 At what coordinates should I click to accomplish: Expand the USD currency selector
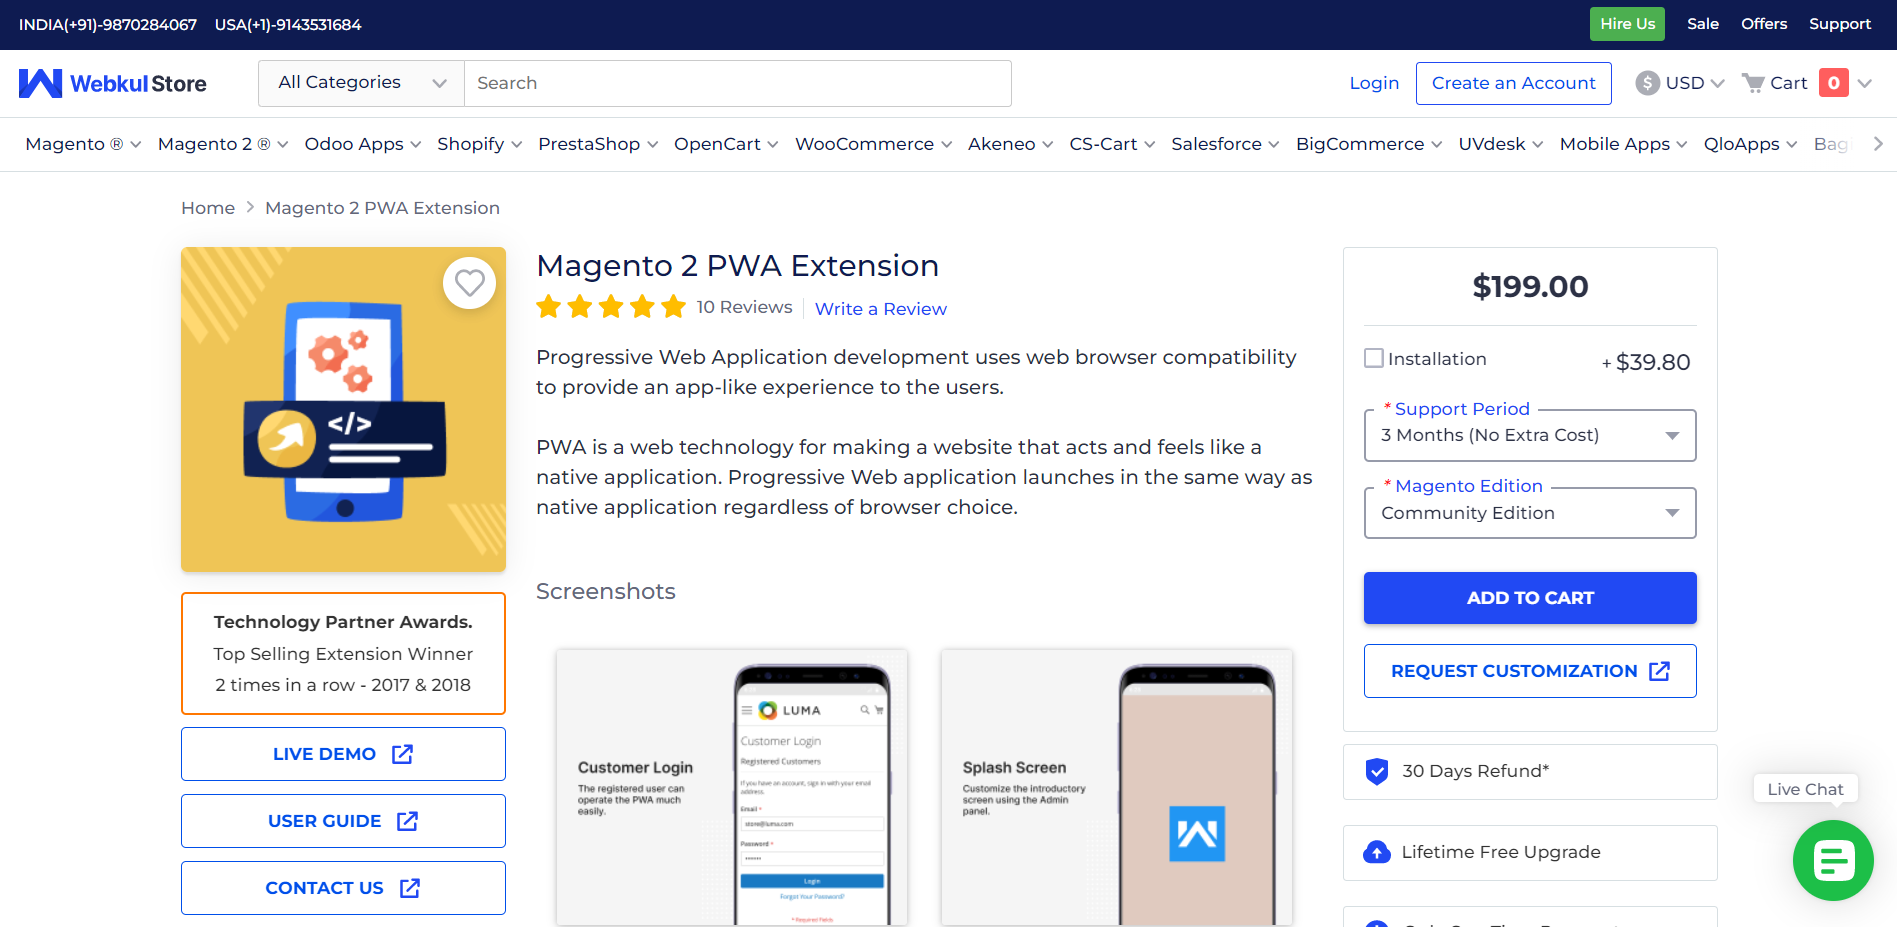click(1694, 83)
